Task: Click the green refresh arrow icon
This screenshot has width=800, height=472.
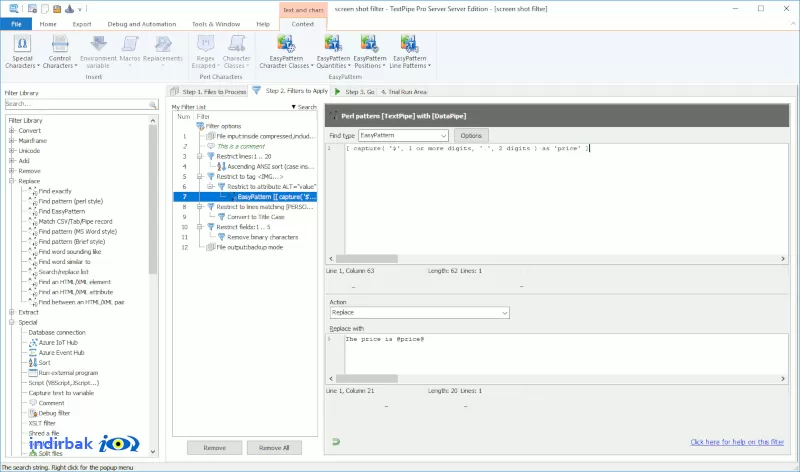Action: 336,442
